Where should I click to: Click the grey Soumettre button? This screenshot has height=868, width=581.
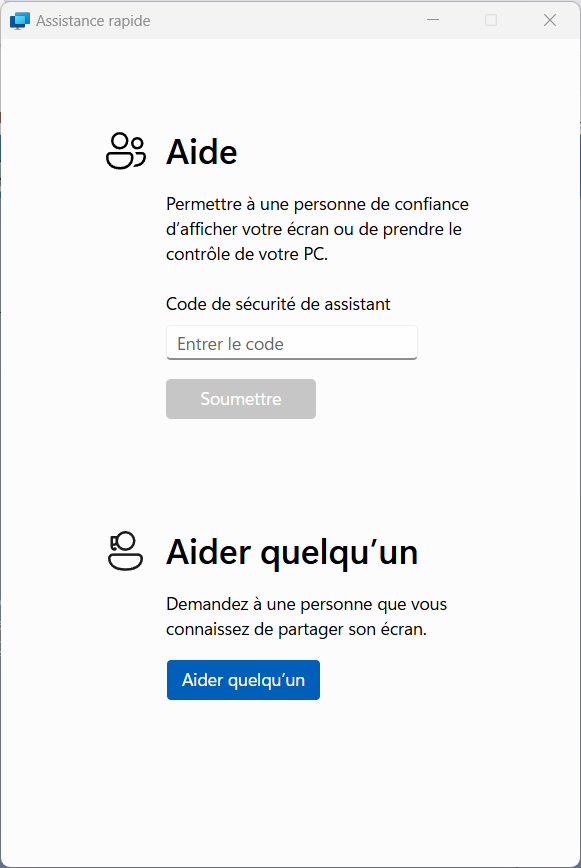pyautogui.click(x=241, y=399)
